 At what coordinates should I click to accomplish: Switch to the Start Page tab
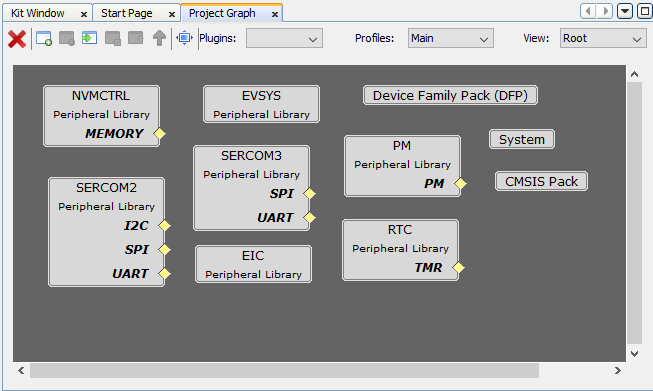point(127,13)
